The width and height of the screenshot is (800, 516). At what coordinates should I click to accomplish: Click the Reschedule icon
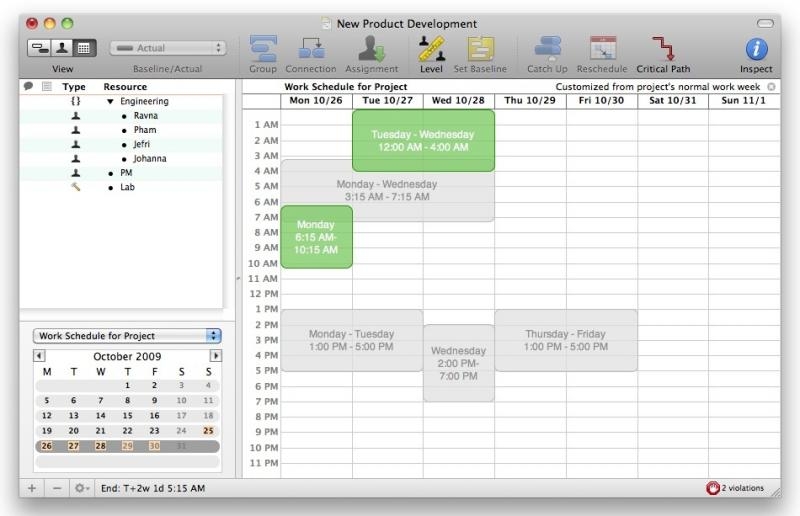(603, 48)
